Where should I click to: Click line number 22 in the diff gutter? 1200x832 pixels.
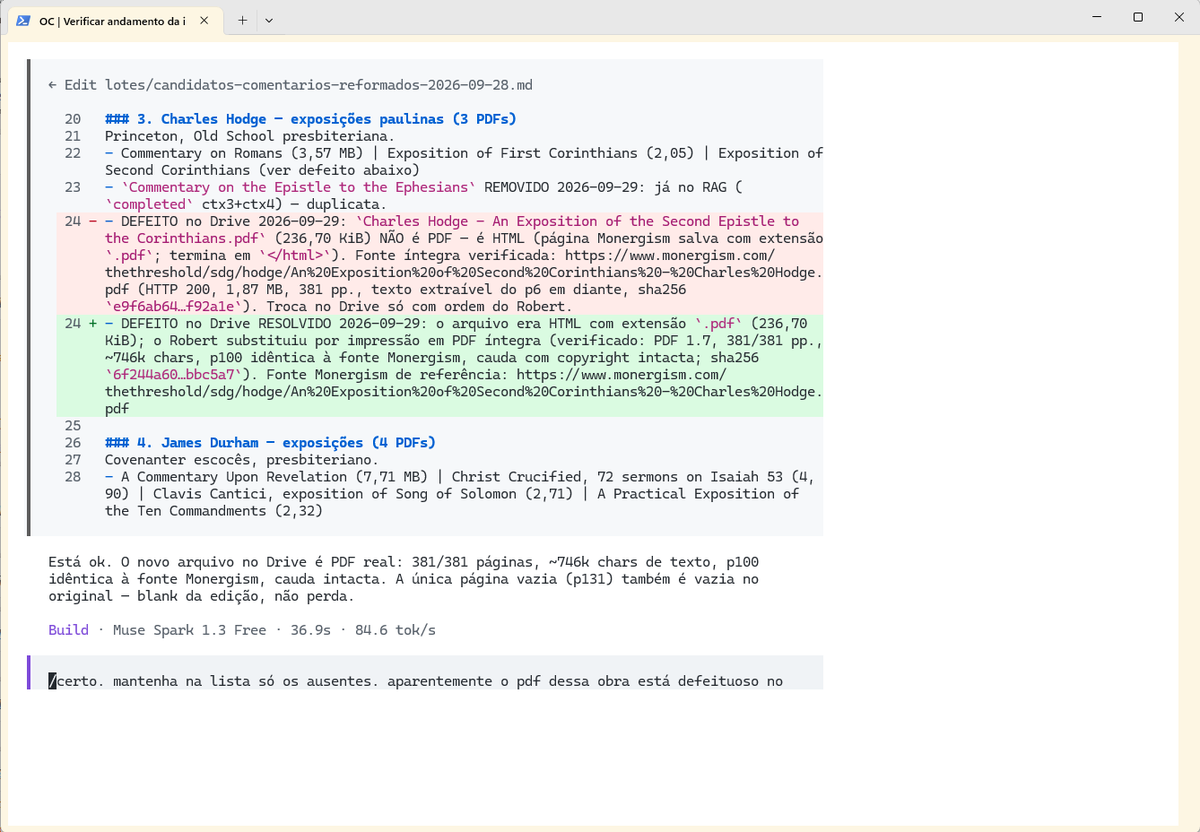[x=72, y=153]
